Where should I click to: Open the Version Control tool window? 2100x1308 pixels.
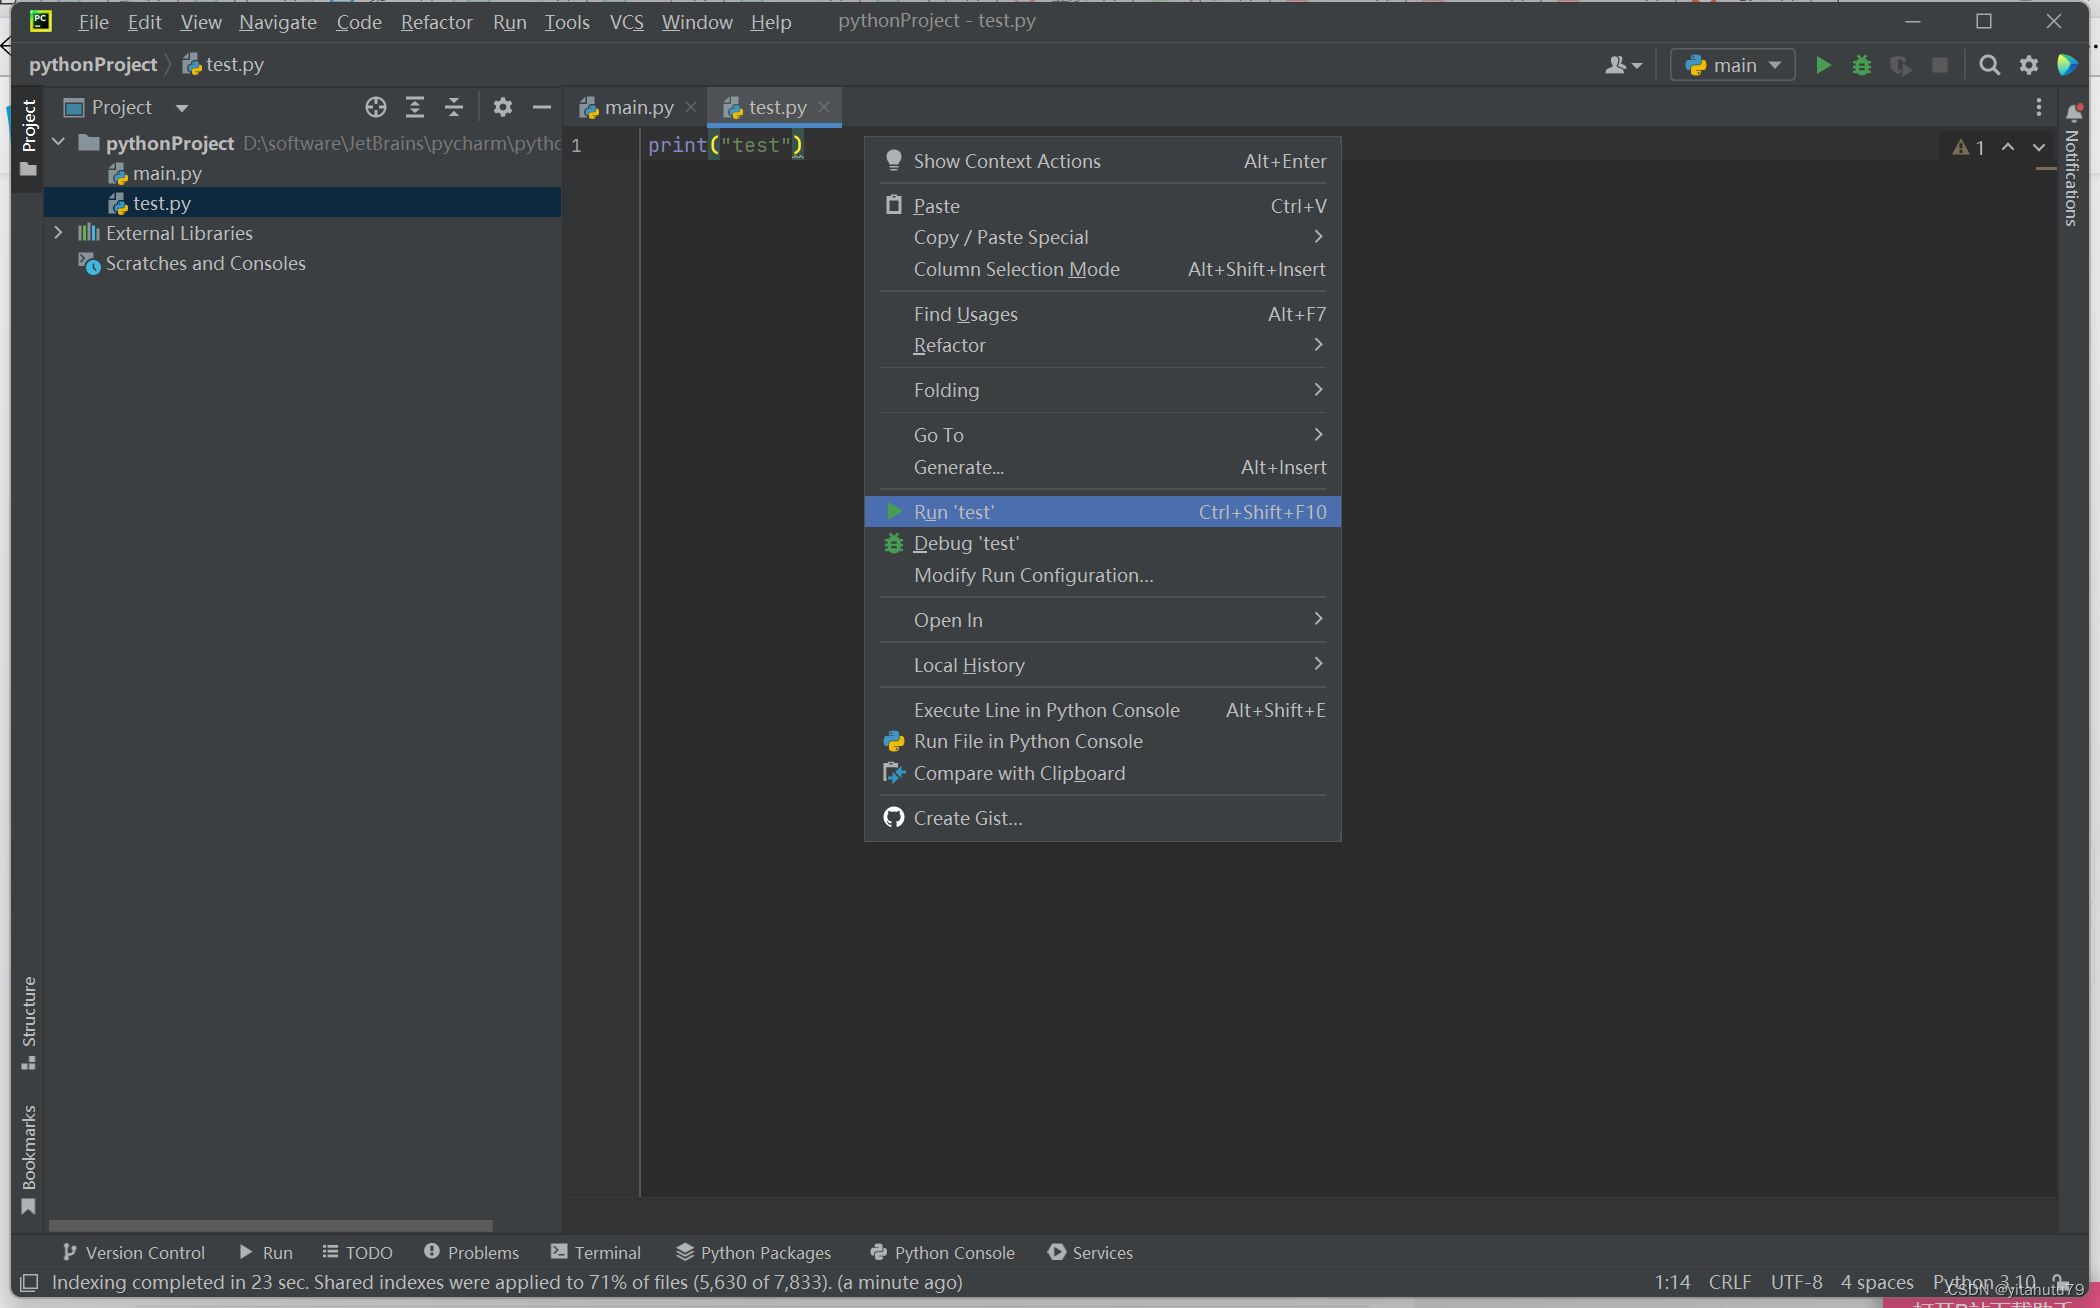point(134,1252)
